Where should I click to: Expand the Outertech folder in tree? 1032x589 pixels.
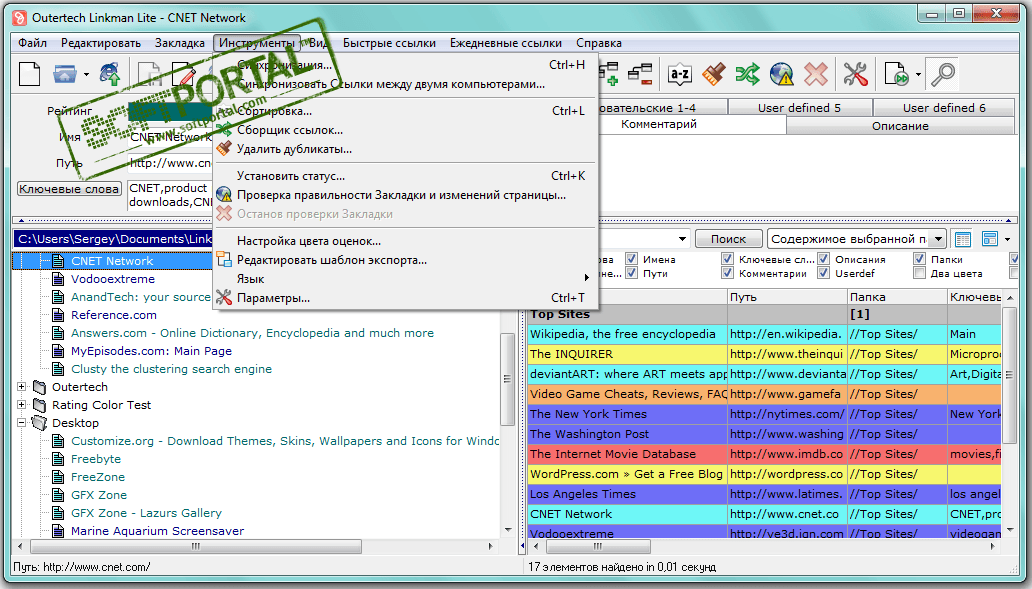pos(22,387)
